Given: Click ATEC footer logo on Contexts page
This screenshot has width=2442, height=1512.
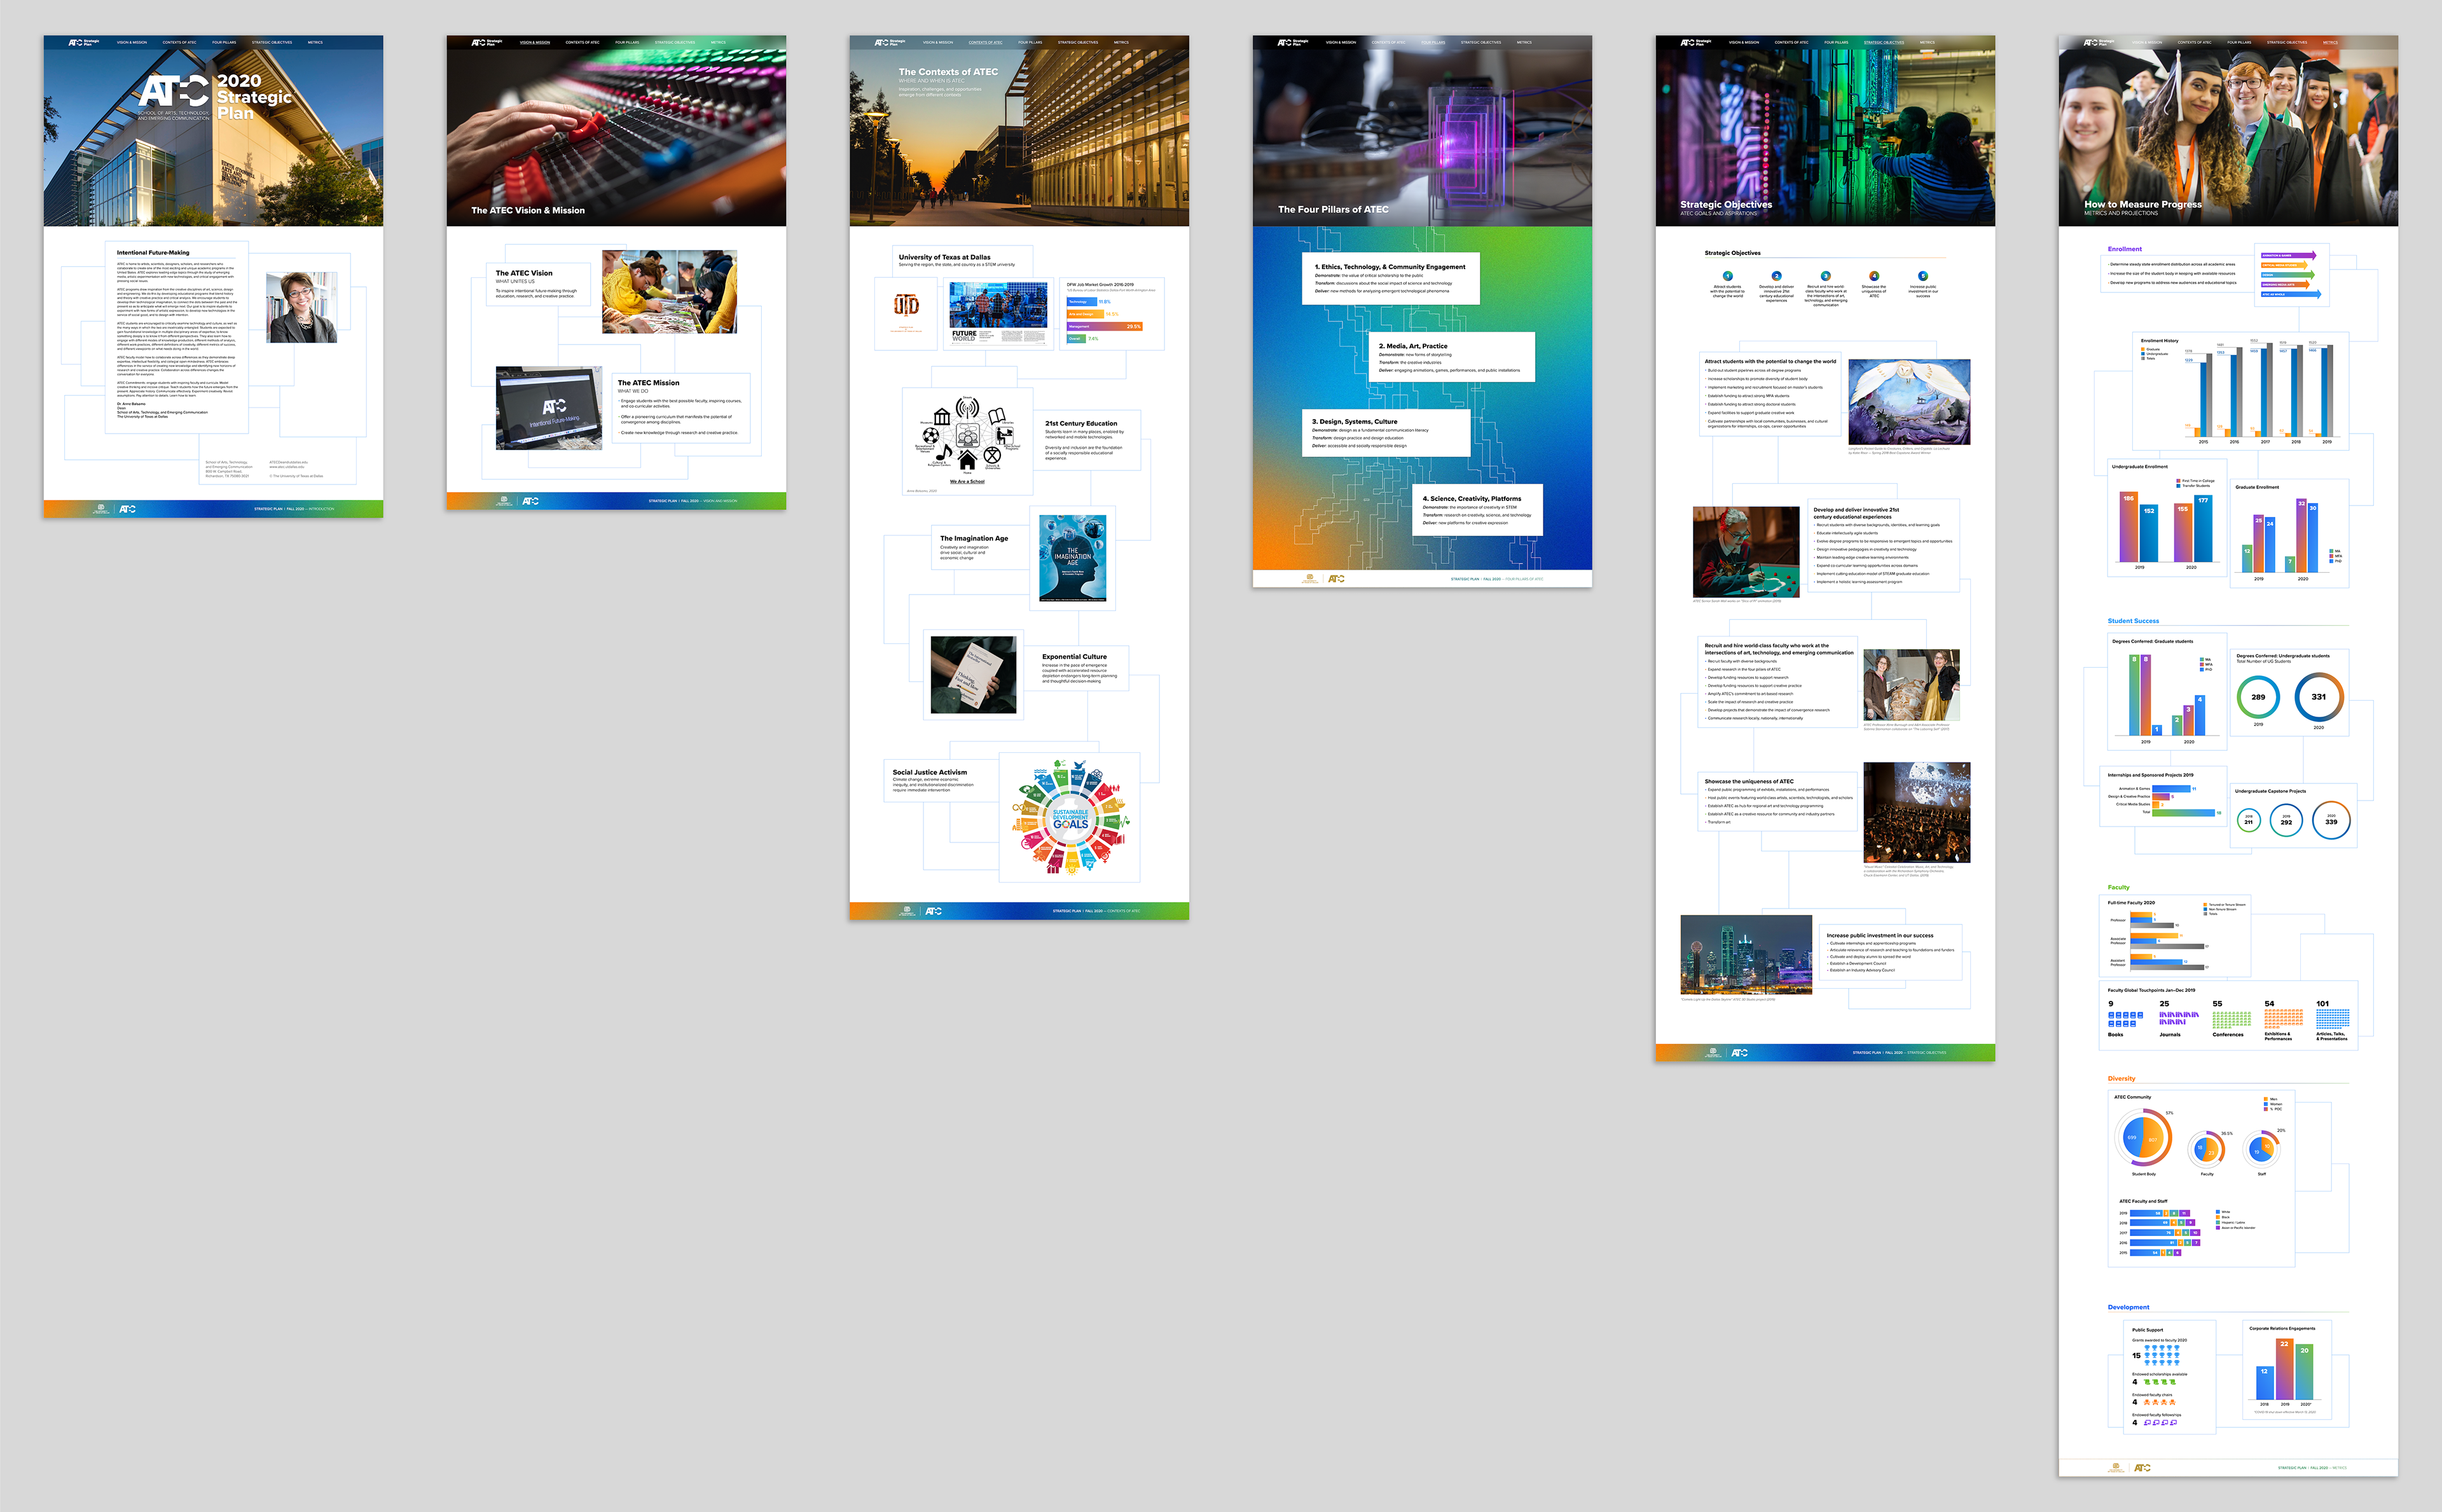Looking at the screenshot, I should pyautogui.click(x=933, y=911).
